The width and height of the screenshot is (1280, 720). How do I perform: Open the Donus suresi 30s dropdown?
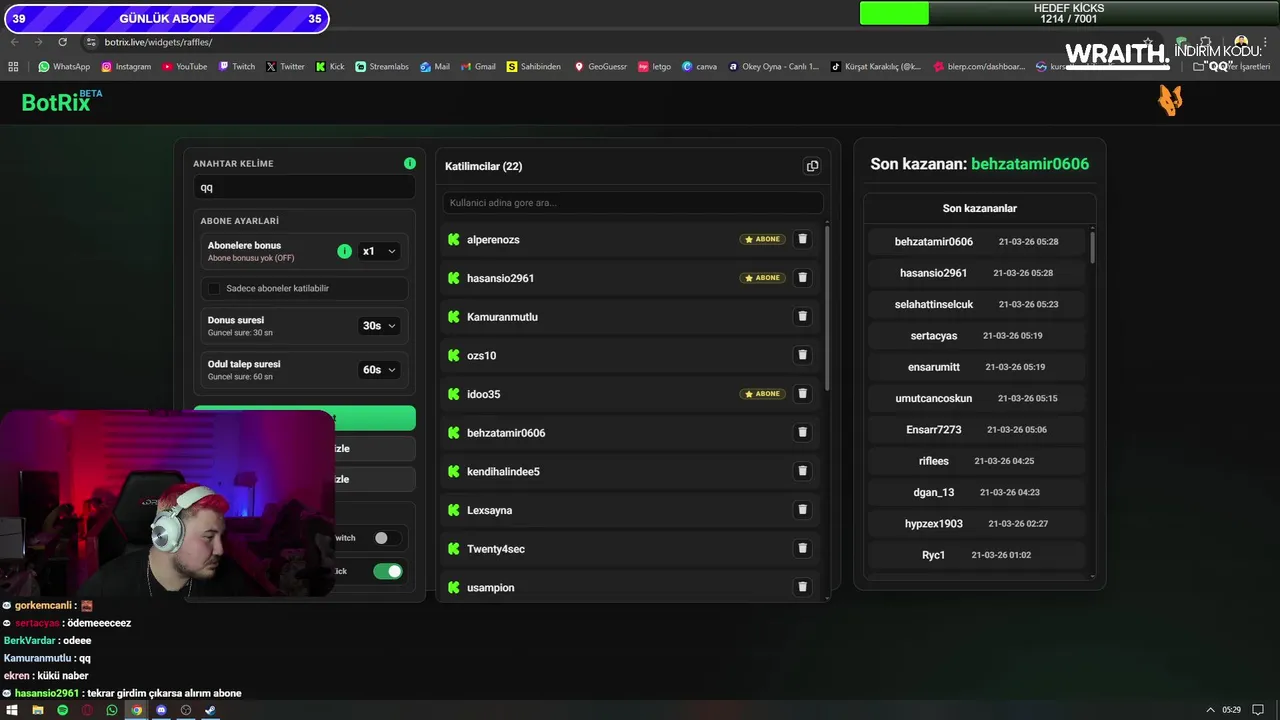click(379, 326)
